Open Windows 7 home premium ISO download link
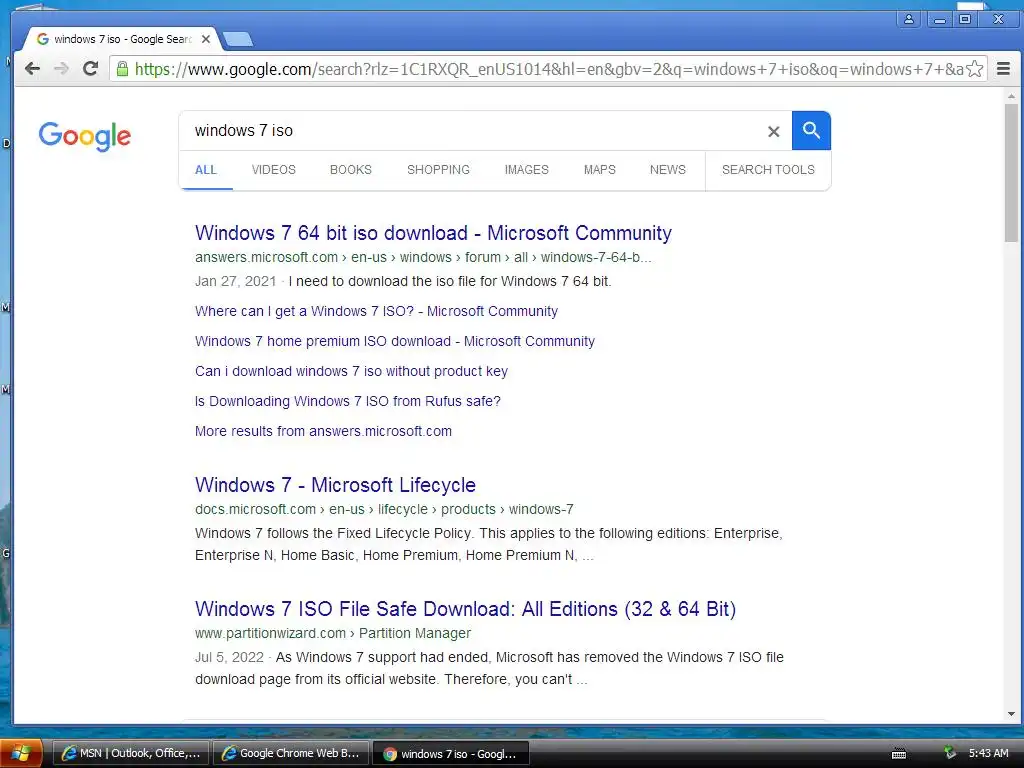 click(x=394, y=342)
